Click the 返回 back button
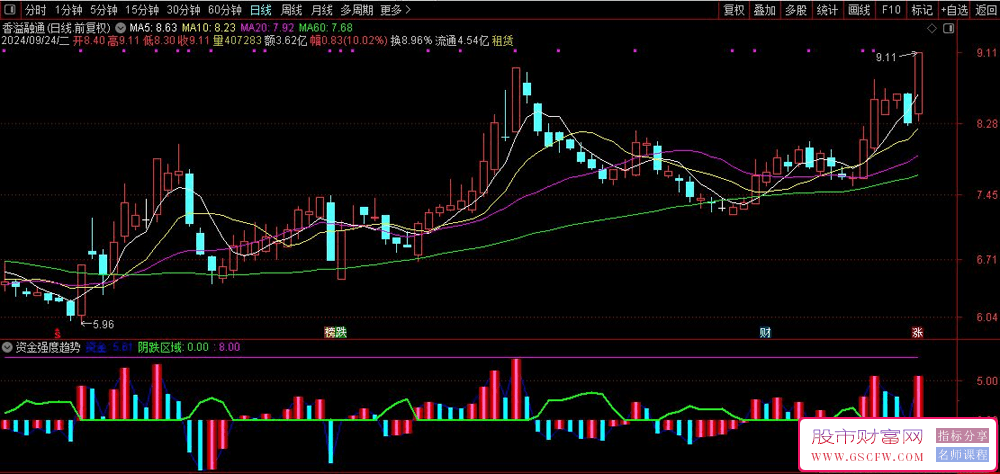This screenshot has width=1000, height=474. [986, 10]
